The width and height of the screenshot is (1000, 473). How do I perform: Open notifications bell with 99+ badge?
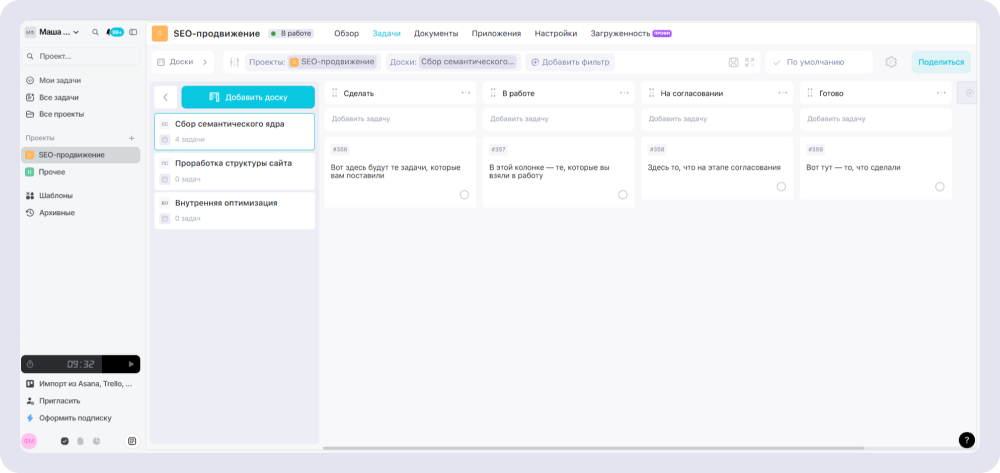coord(115,32)
